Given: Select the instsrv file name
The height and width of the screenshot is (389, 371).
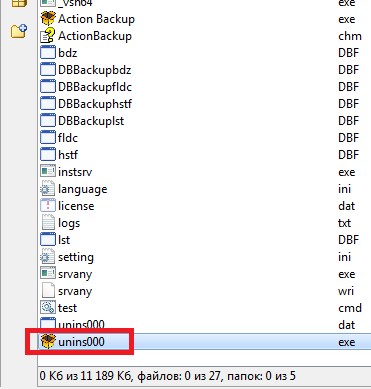Looking at the screenshot, I should [x=75, y=172].
